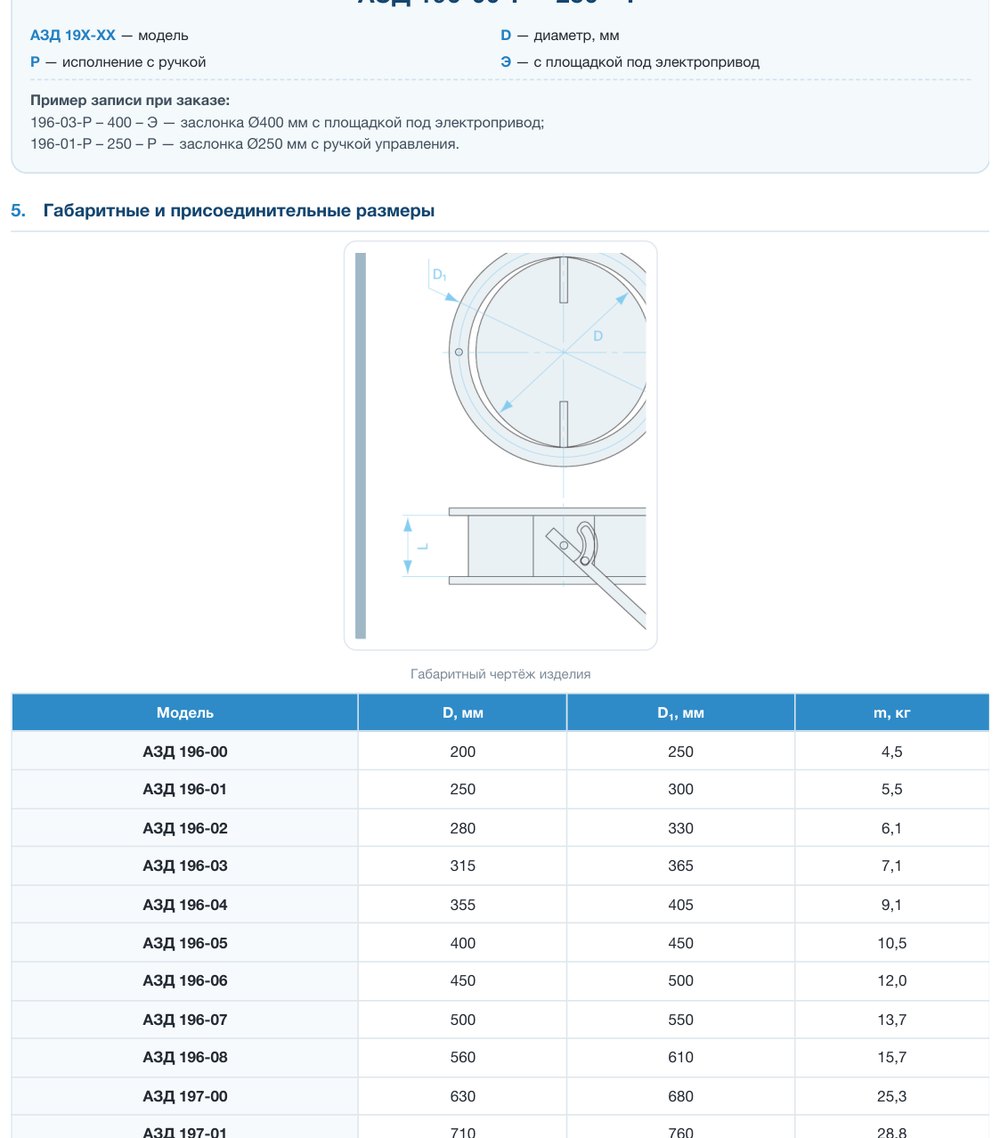The image size is (1000, 1138).
Task: Select the 'АЗД 196-07' model cell
Action: 185,1020
